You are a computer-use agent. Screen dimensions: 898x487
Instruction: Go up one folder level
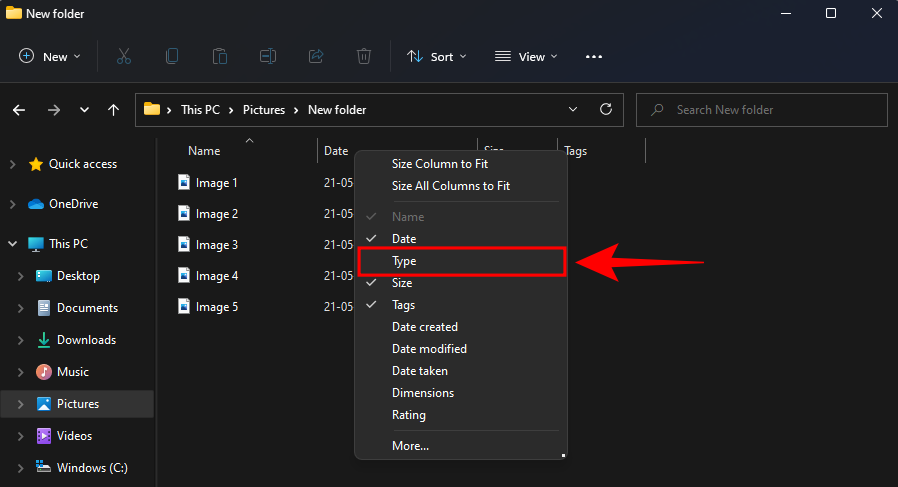click(114, 110)
